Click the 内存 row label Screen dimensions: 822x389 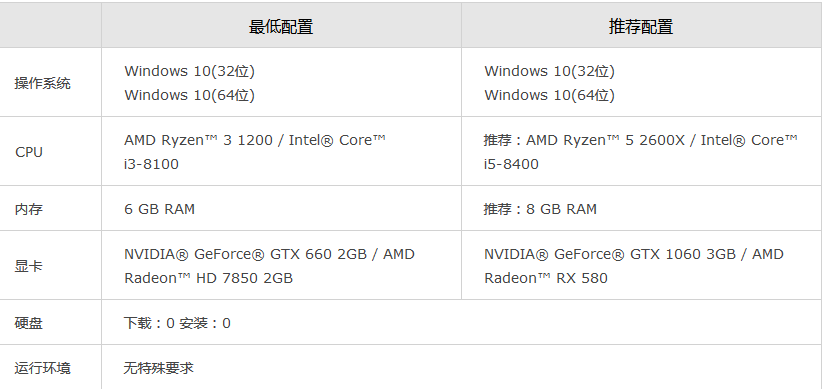coord(29,209)
